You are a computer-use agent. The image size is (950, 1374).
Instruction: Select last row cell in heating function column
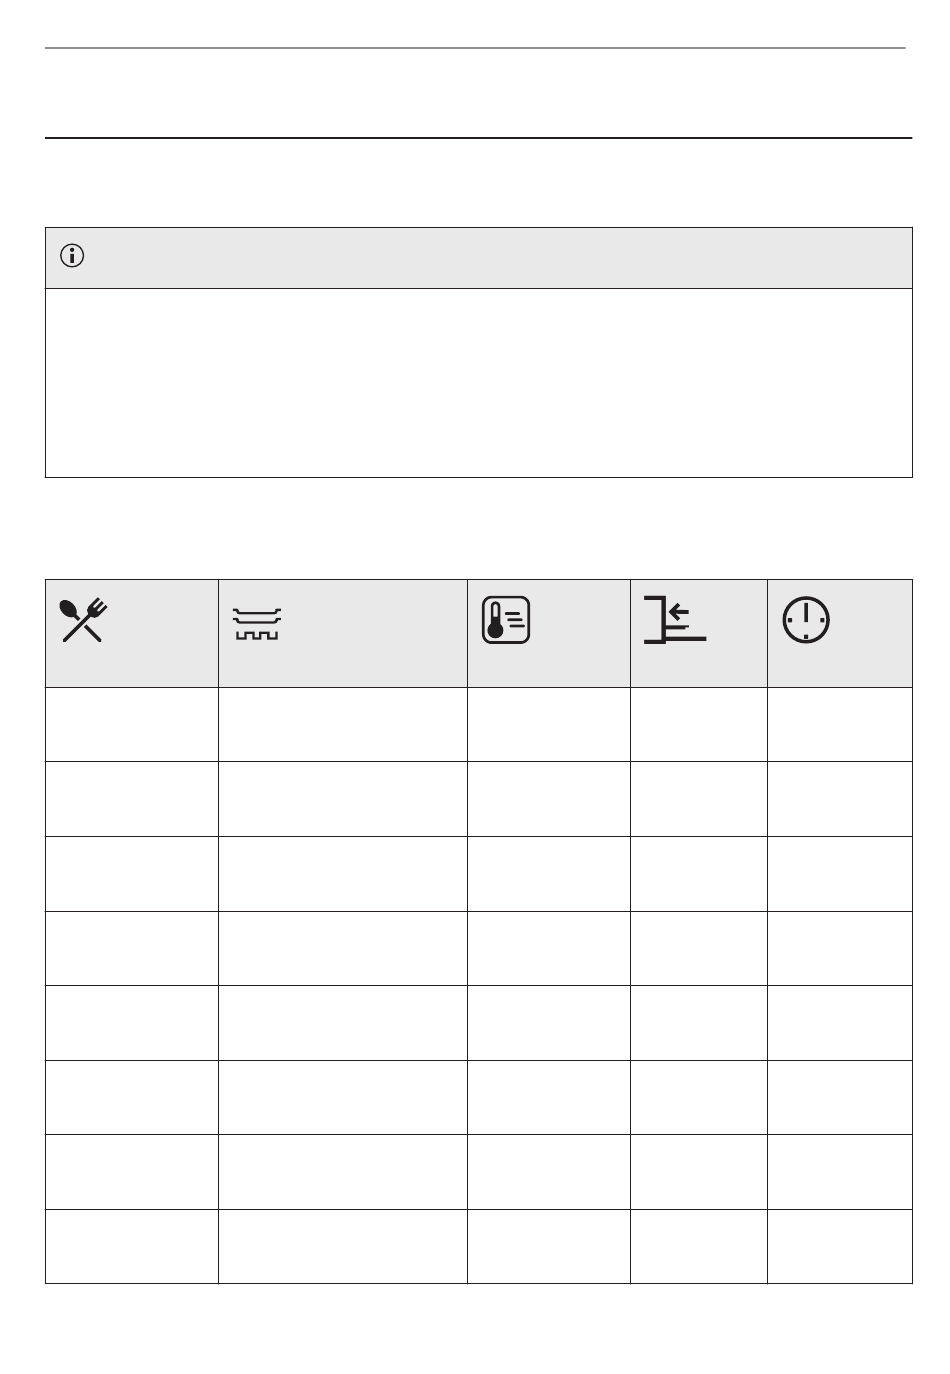342,1246
